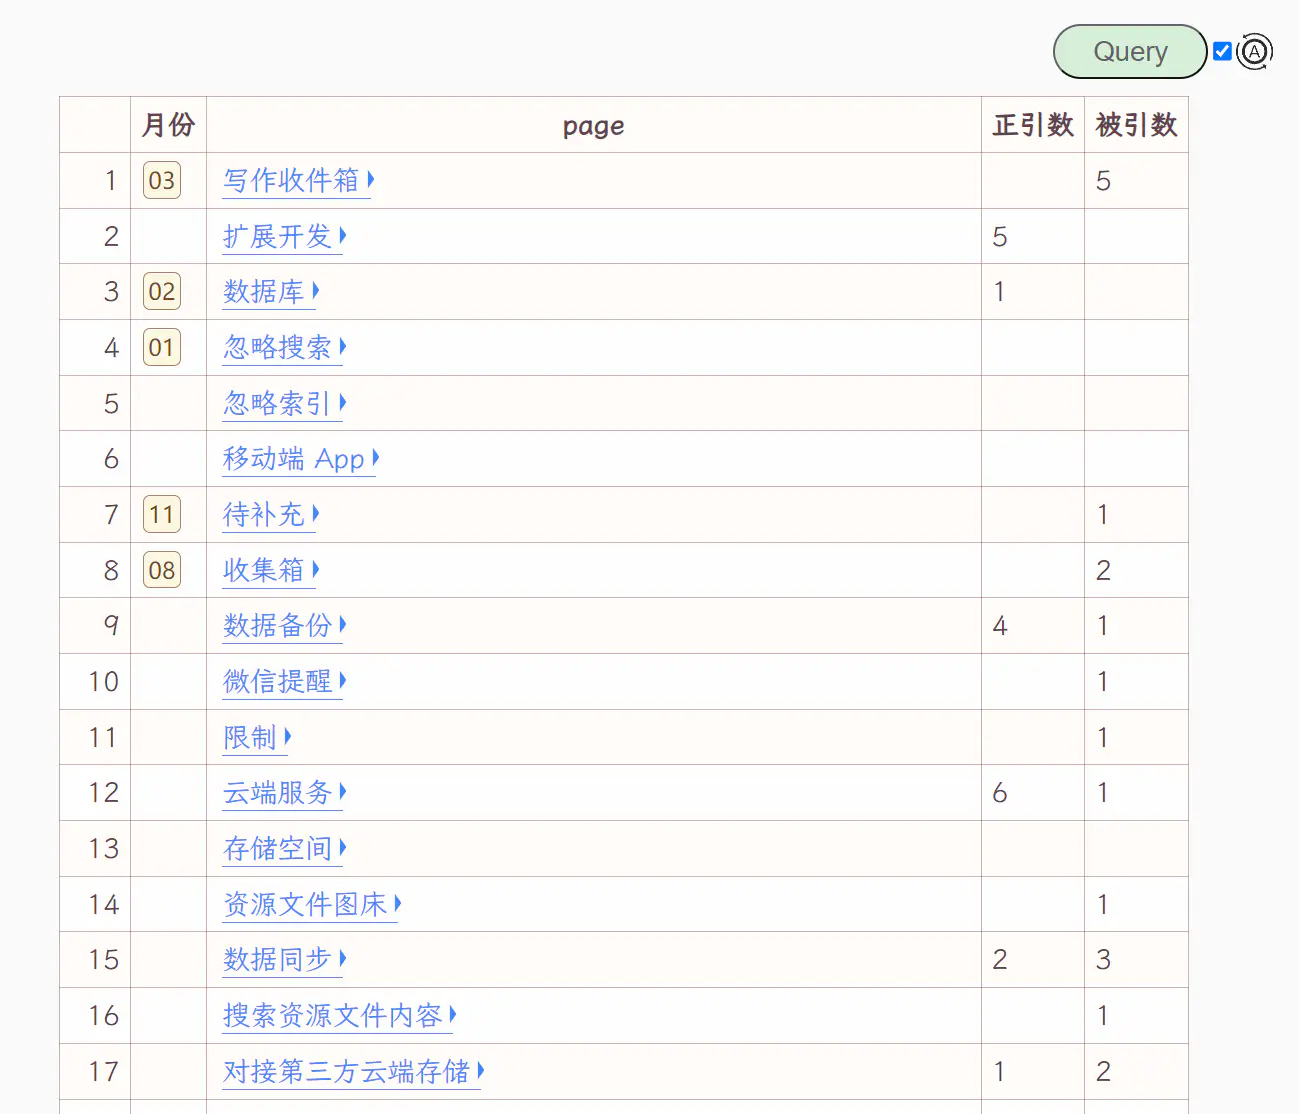This screenshot has width=1299, height=1114.
Task: Click the arrow after 数据同步
Action: (342, 958)
